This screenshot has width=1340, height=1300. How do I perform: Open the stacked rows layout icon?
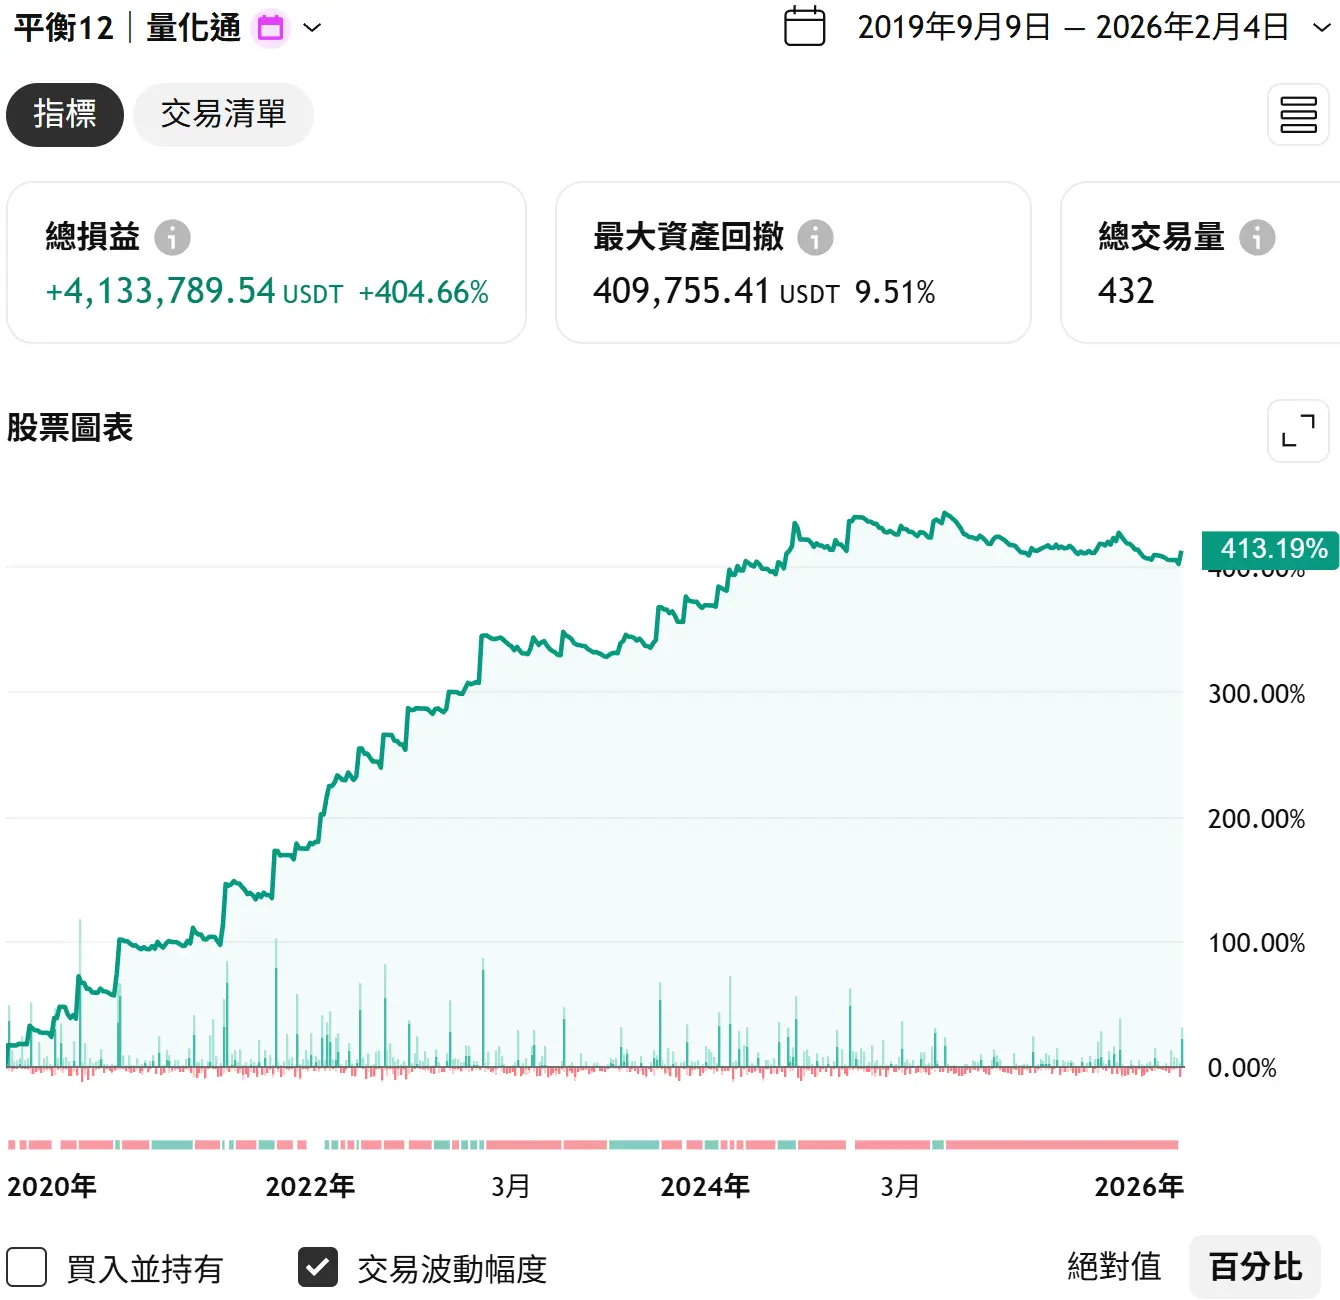click(1298, 115)
